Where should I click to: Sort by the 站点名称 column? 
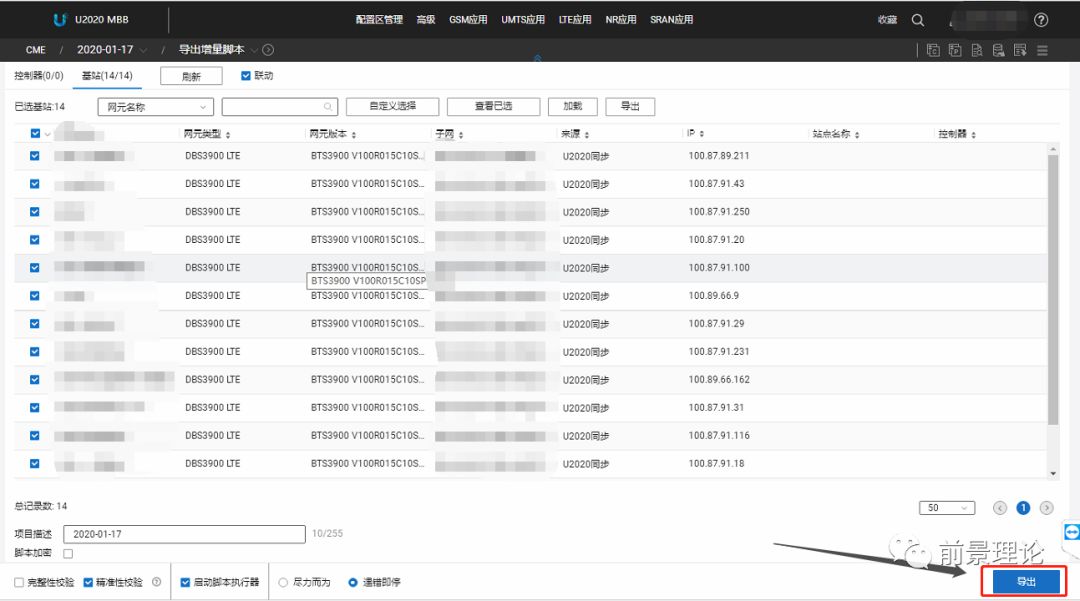pyautogui.click(x=857, y=135)
